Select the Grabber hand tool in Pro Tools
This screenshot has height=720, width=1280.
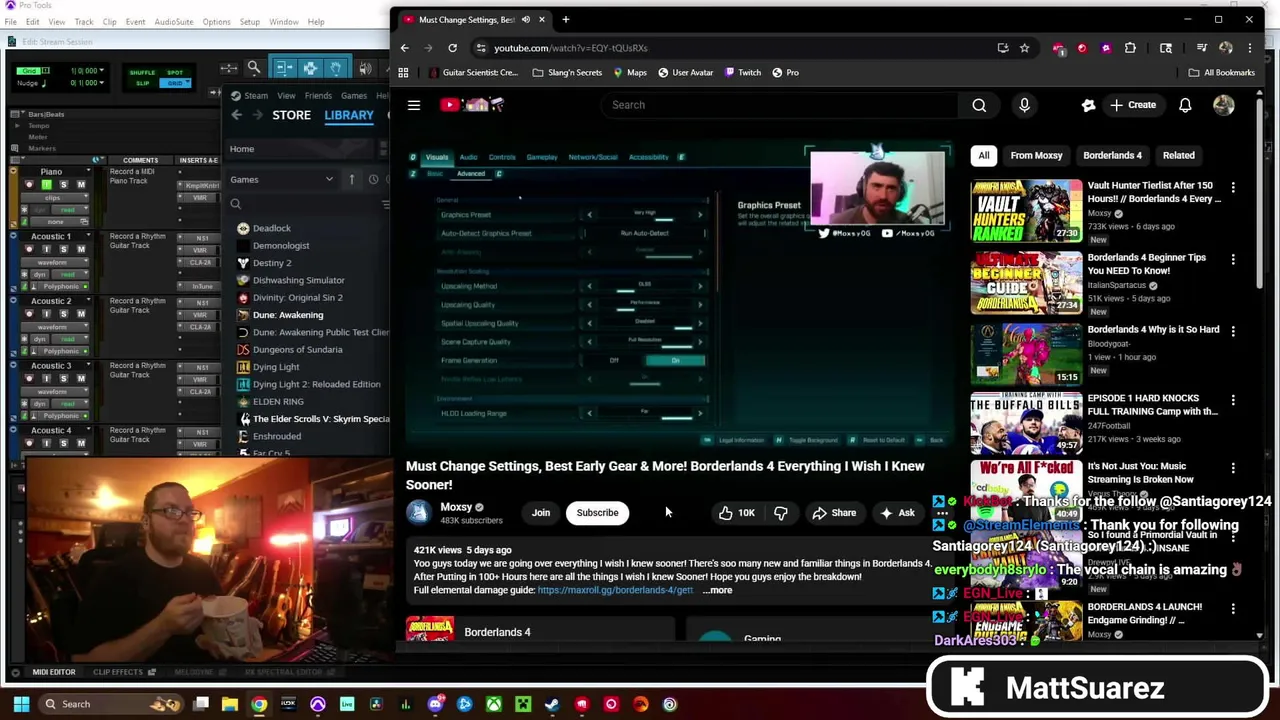336,68
